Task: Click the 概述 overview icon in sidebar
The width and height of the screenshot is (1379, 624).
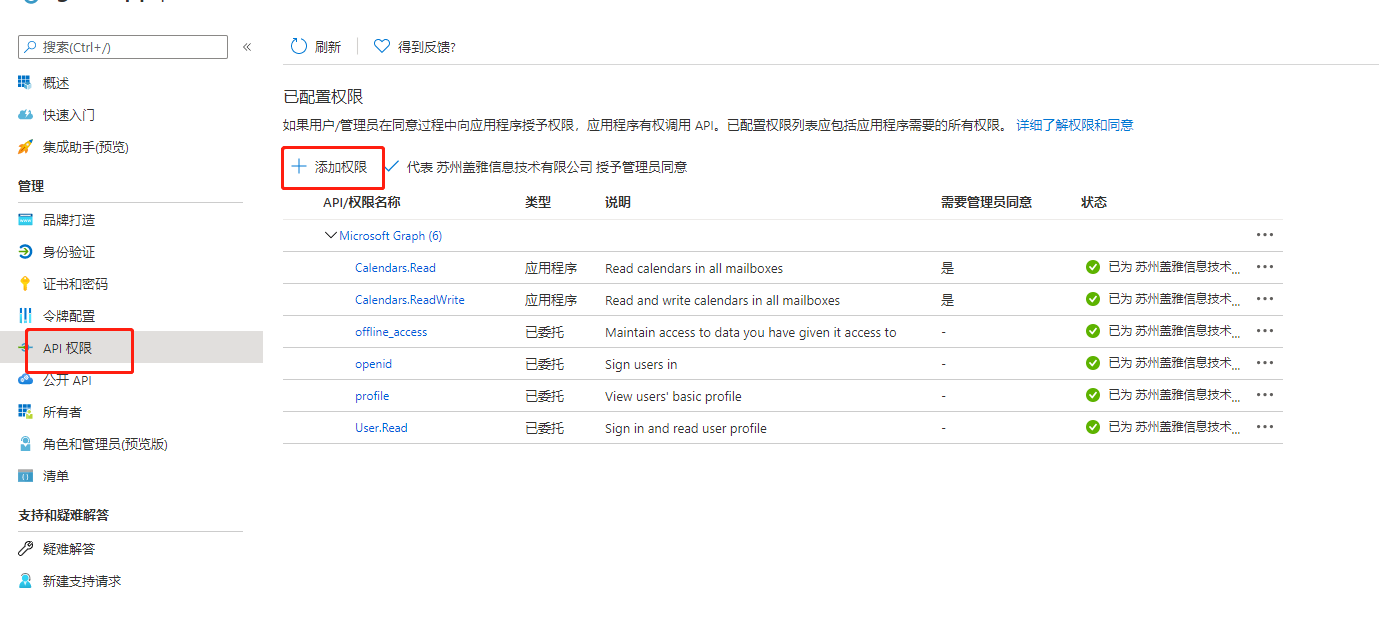Action: (x=25, y=83)
